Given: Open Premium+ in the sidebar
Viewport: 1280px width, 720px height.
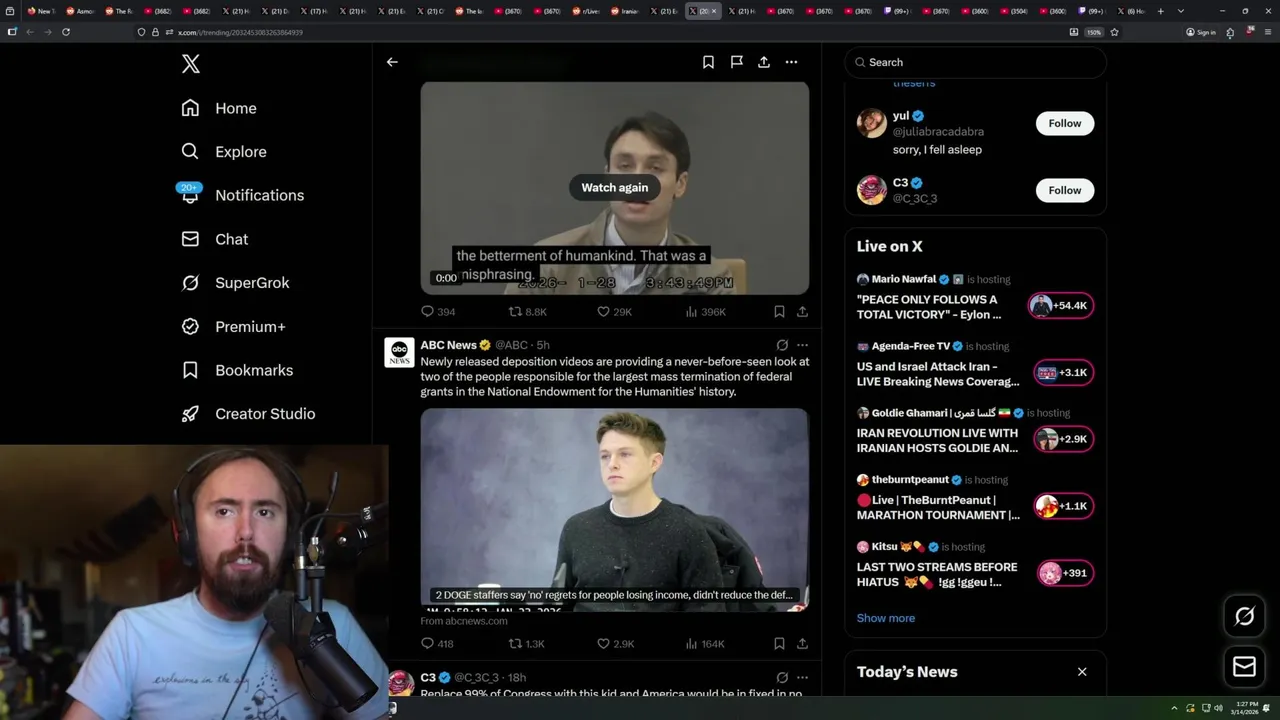Looking at the screenshot, I should click(x=233, y=326).
